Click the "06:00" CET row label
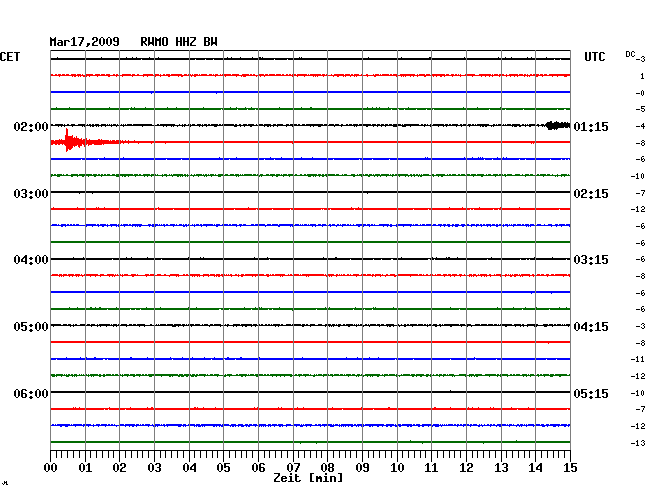This screenshot has height=494, width=650. tap(31, 393)
